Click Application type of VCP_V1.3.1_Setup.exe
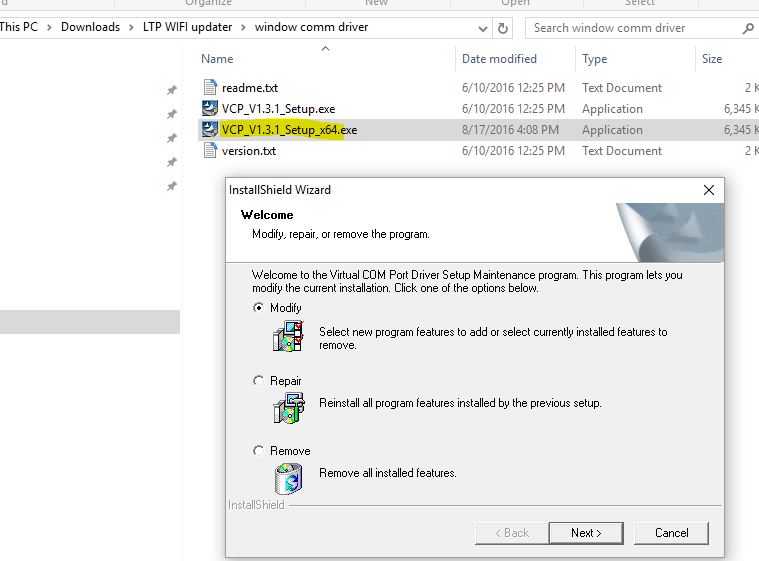This screenshot has width=759, height=561. pos(612,109)
